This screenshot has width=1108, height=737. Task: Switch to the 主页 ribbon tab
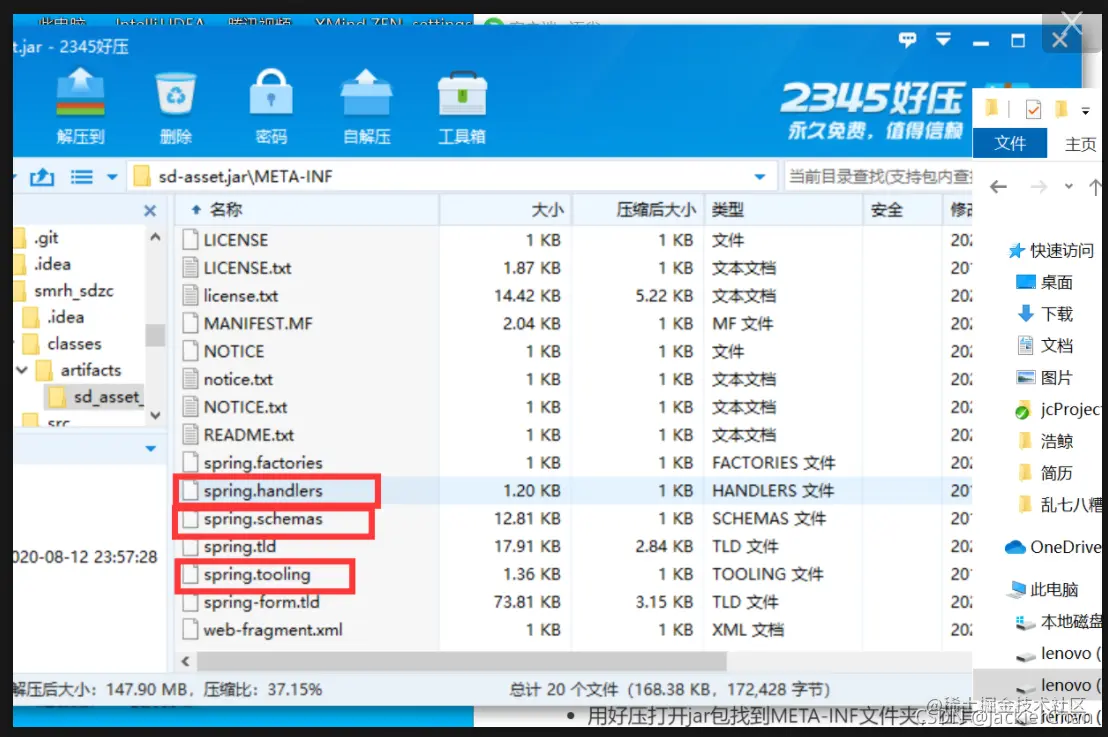coord(1080,143)
